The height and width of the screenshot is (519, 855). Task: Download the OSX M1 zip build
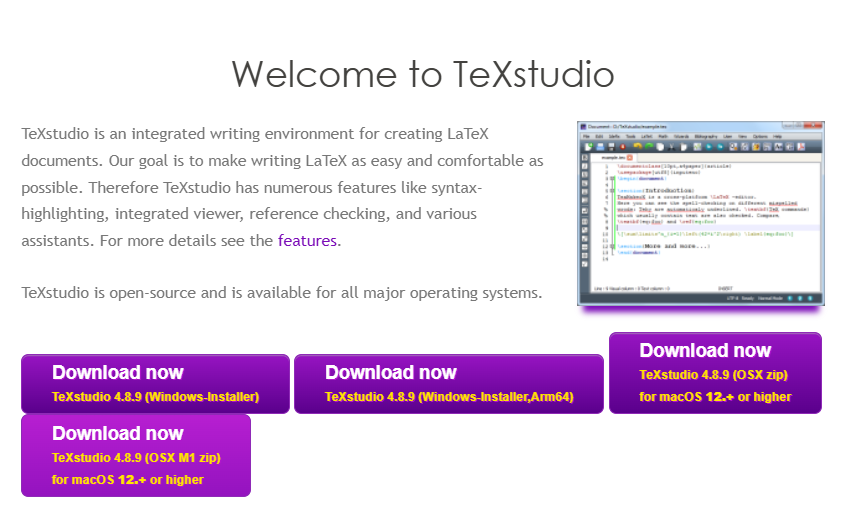pyautogui.click(x=135, y=456)
